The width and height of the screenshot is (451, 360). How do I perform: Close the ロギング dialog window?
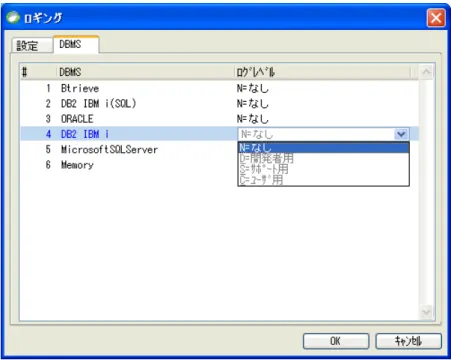436,18
